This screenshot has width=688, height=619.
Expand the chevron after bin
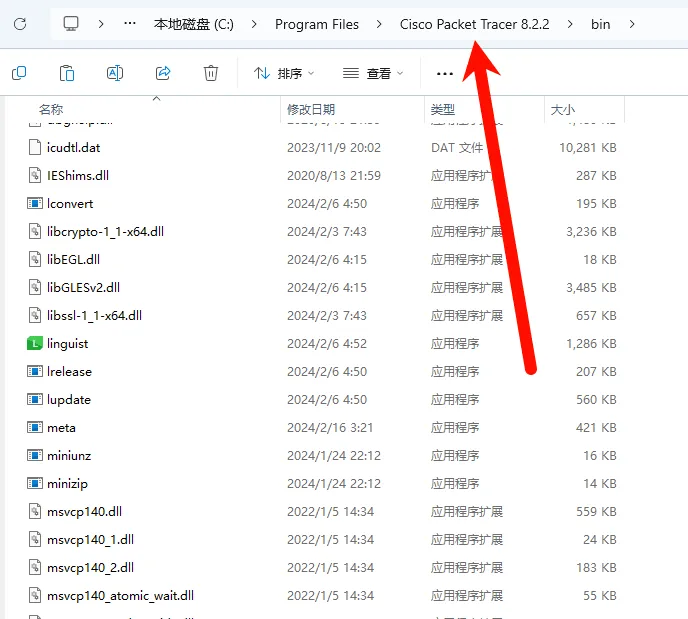[x=632, y=24]
